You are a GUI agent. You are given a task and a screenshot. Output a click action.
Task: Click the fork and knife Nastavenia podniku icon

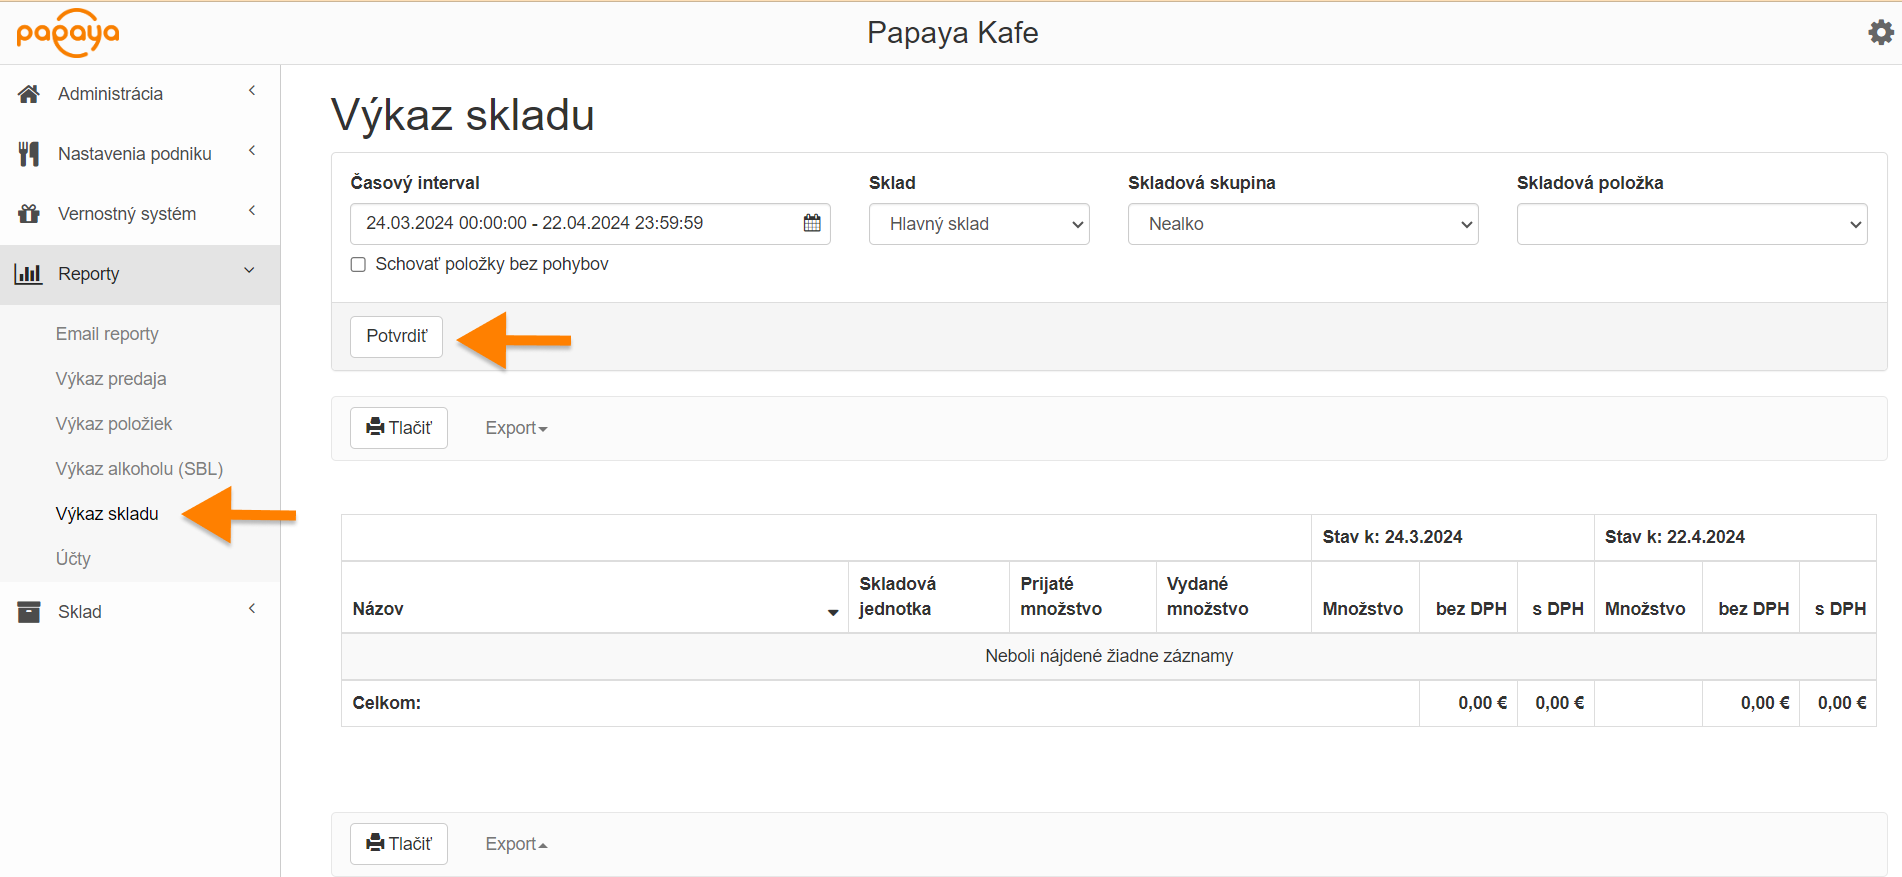[x=29, y=154]
